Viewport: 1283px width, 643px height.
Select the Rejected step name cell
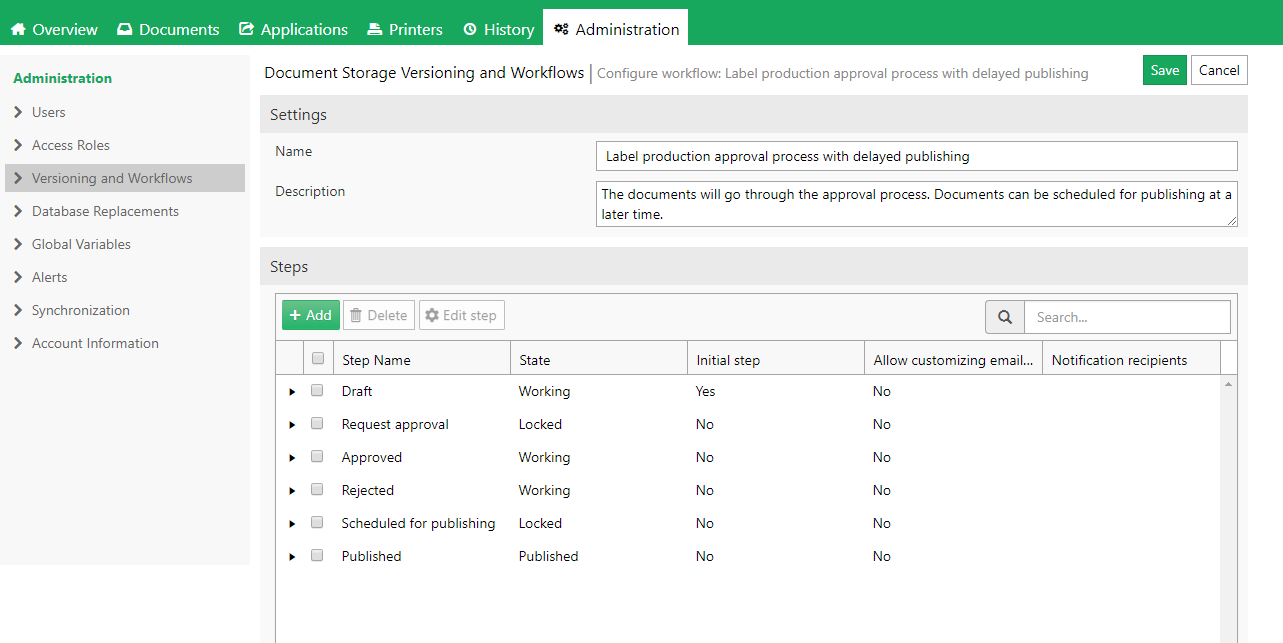pyautogui.click(x=368, y=490)
